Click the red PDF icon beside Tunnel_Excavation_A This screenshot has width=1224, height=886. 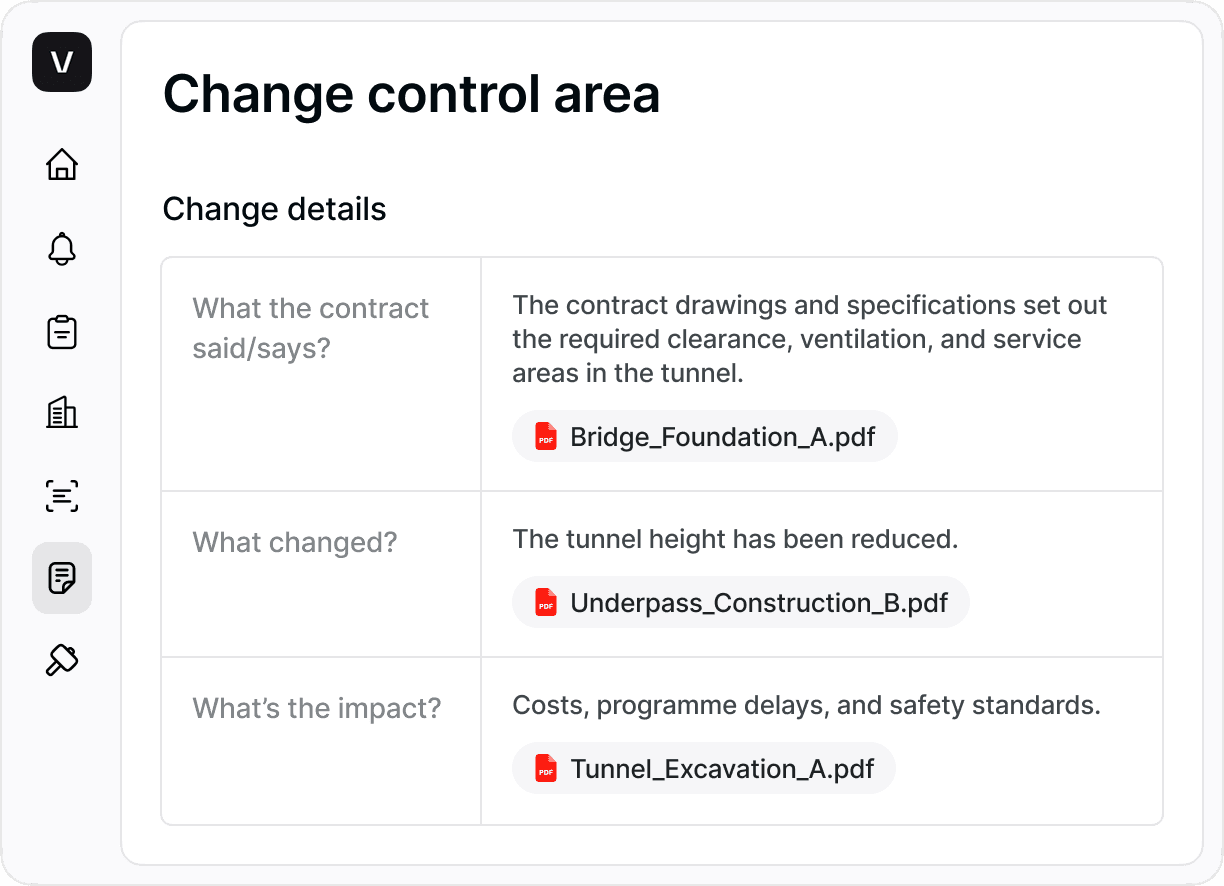point(546,769)
